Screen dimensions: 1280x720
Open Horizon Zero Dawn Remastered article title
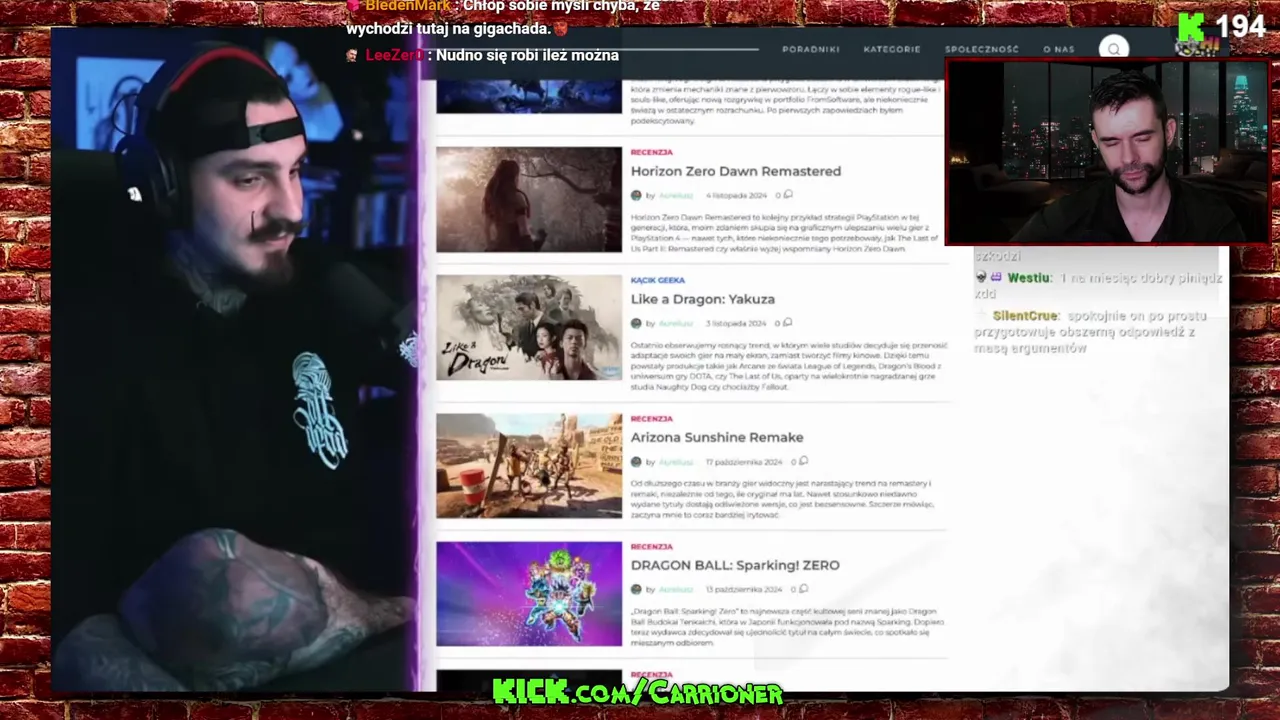736,171
